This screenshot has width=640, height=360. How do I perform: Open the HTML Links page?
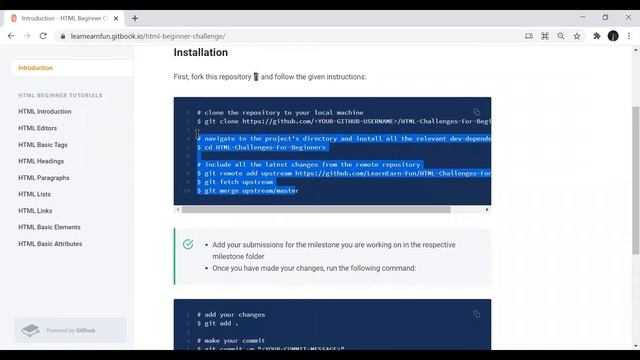point(35,211)
